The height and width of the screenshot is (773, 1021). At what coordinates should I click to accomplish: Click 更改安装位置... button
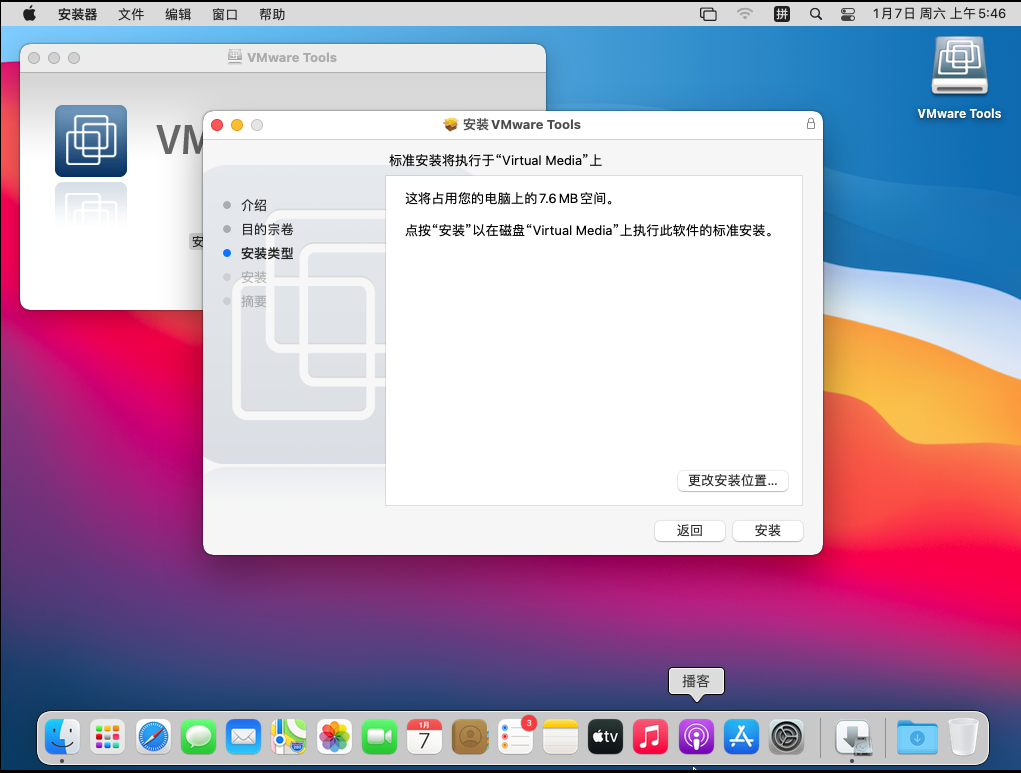click(x=733, y=481)
